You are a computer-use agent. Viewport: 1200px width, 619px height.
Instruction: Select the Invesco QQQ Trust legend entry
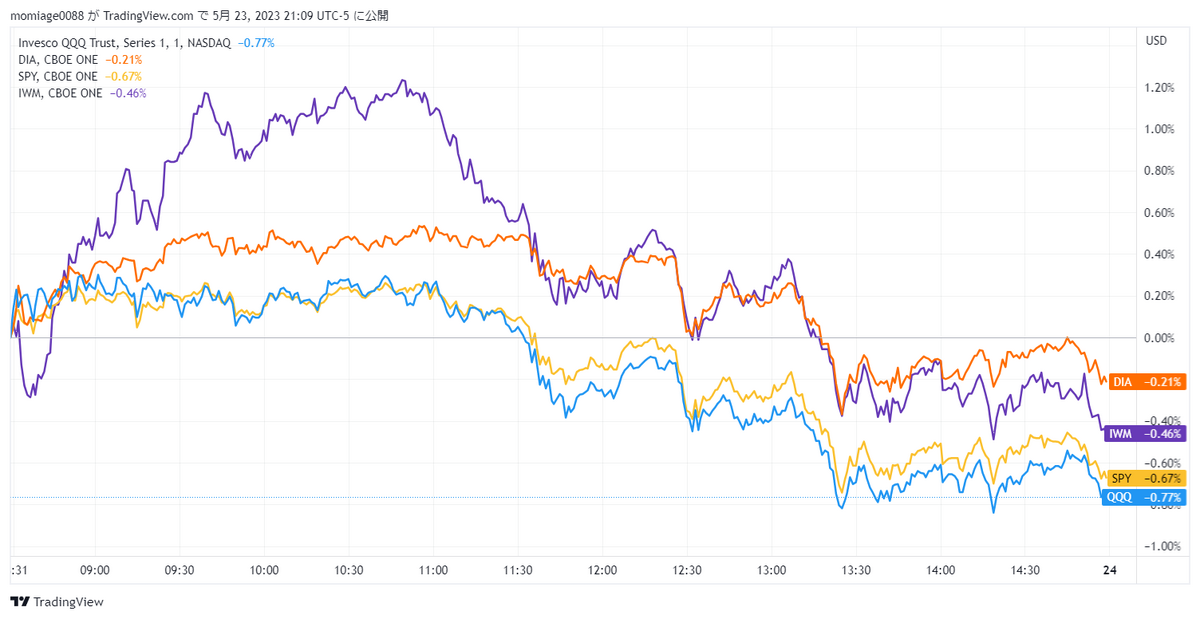click(x=125, y=43)
